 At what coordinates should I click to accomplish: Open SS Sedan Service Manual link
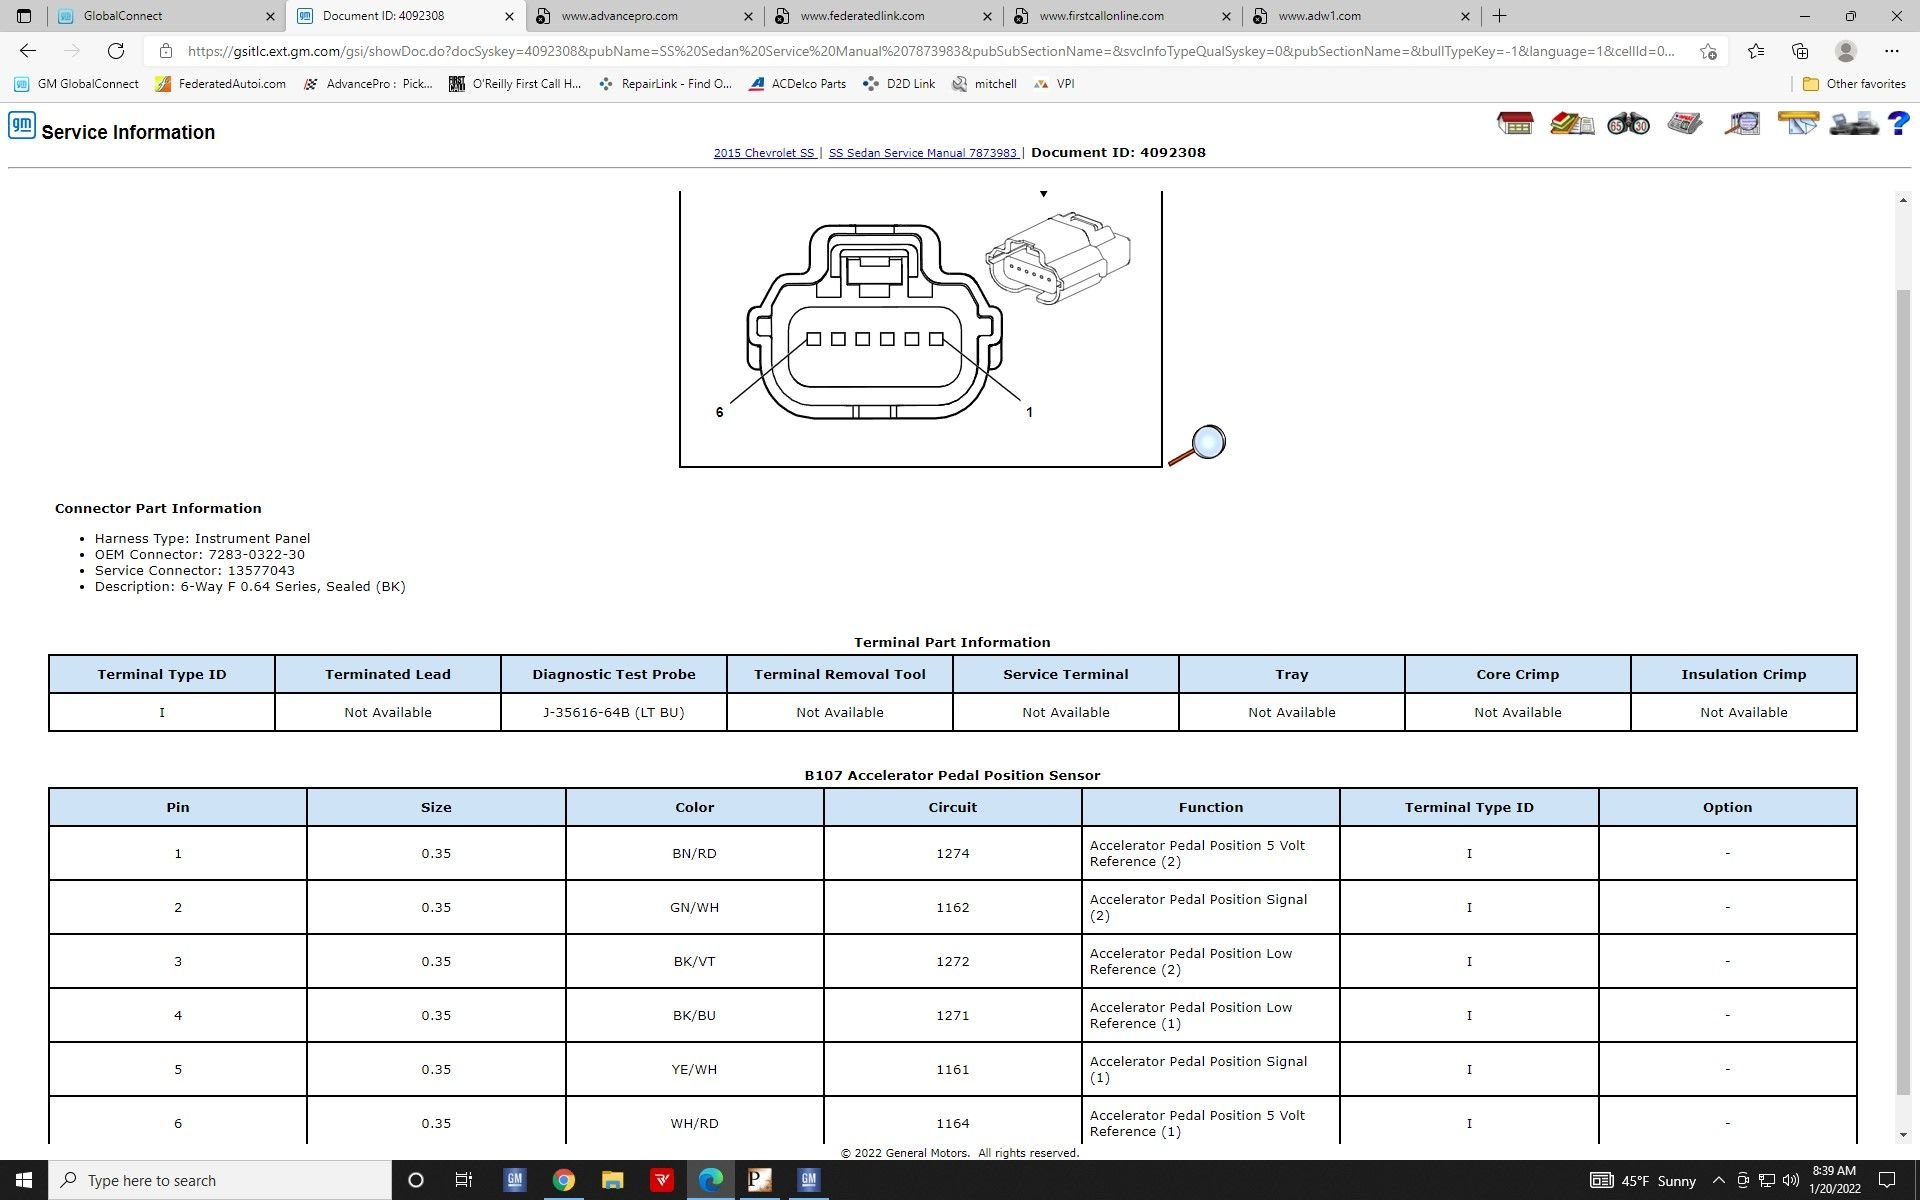click(x=922, y=153)
